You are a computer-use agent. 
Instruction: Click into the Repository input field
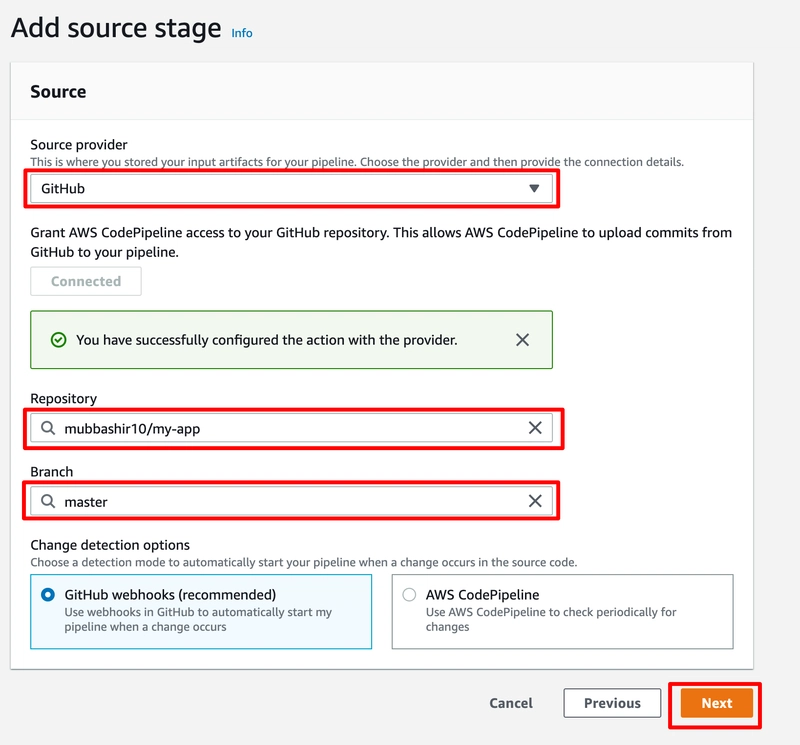coord(290,428)
